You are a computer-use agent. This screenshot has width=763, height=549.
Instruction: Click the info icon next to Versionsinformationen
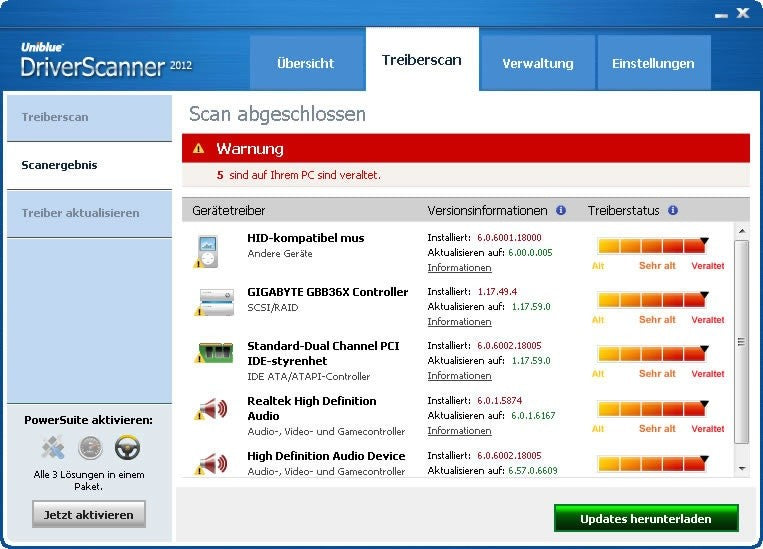click(x=561, y=210)
